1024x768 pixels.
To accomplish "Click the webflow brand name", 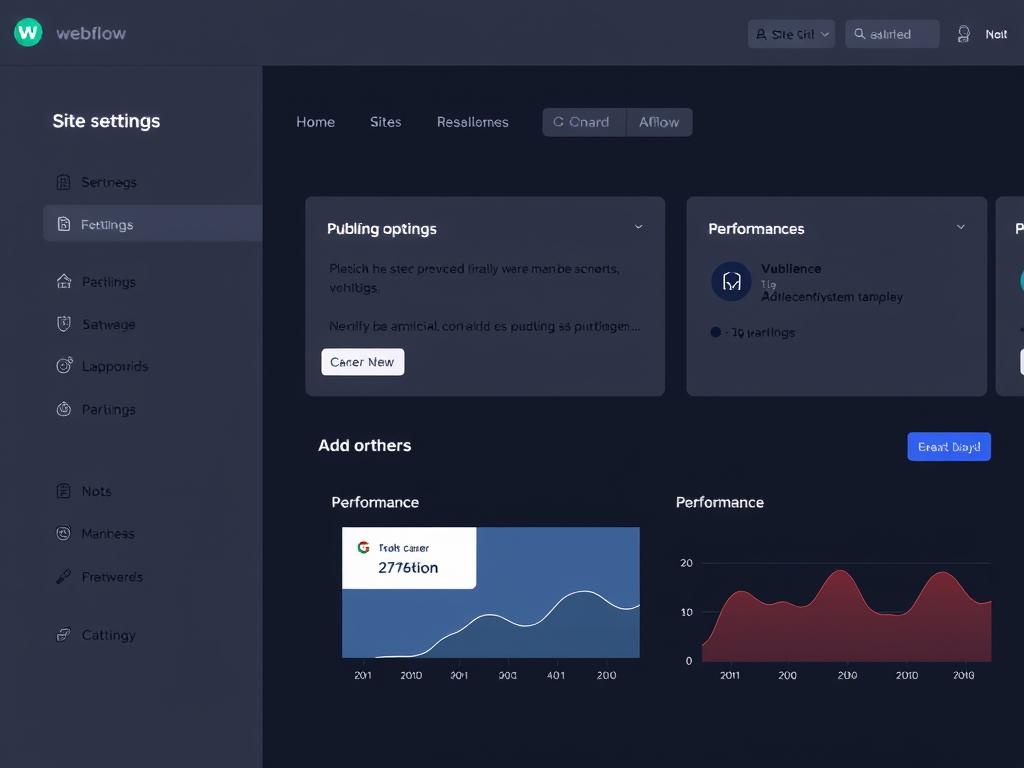I will coord(91,33).
